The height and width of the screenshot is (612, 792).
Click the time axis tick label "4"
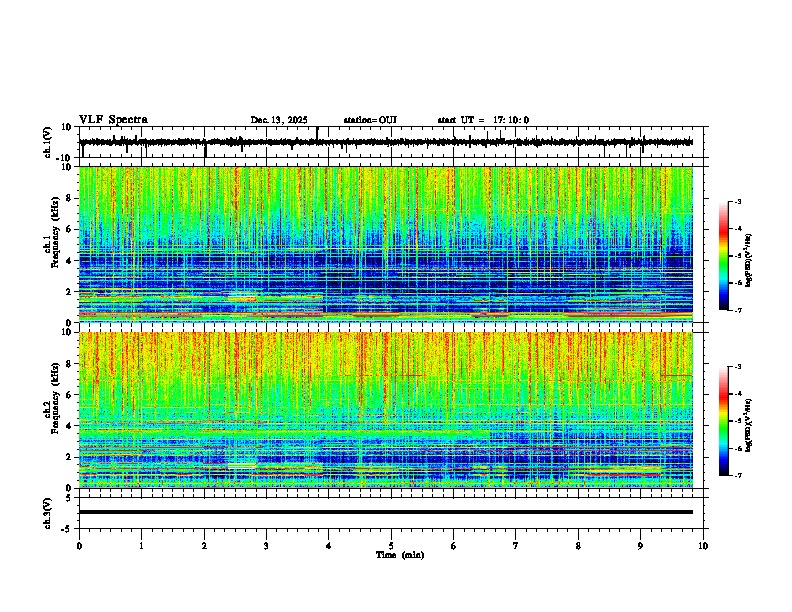point(329,546)
